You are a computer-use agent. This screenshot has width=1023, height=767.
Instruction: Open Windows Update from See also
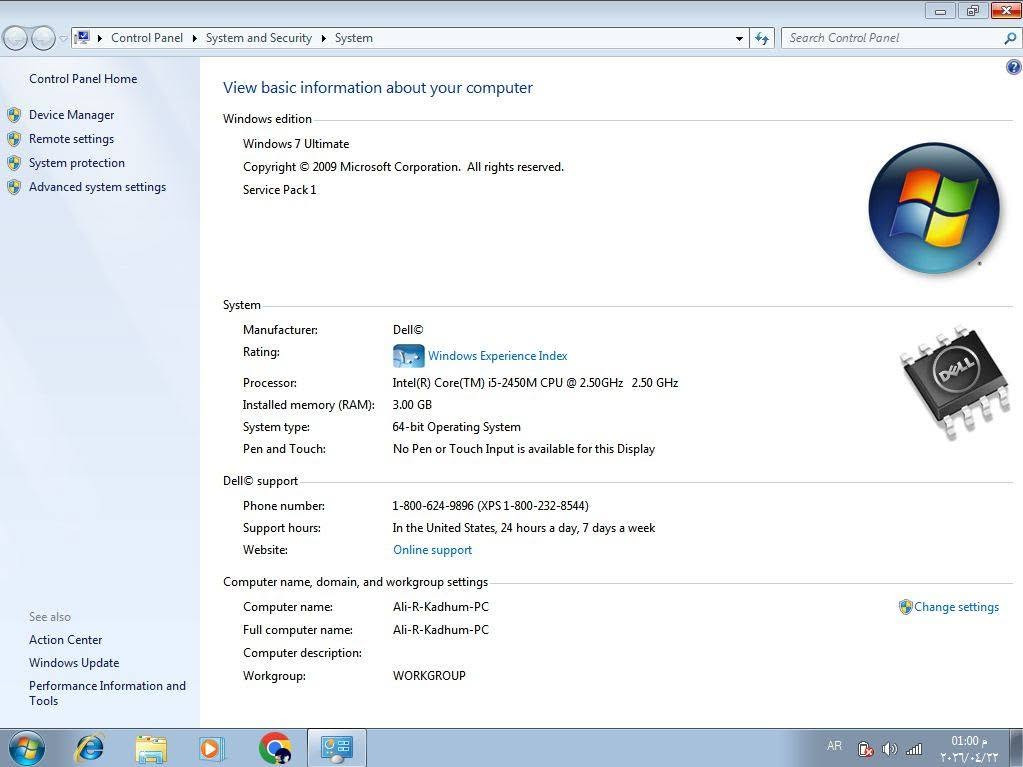click(74, 663)
